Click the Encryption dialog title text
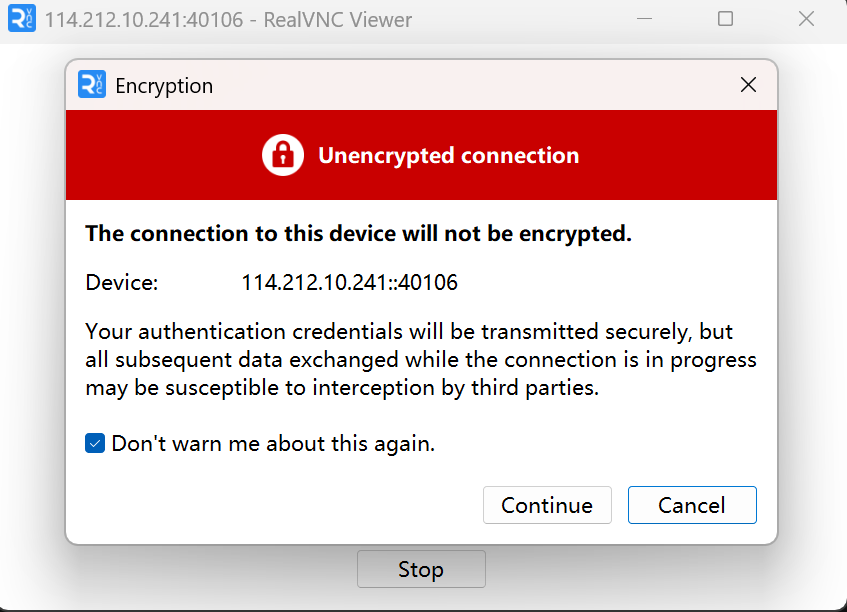847x612 pixels. (163, 86)
